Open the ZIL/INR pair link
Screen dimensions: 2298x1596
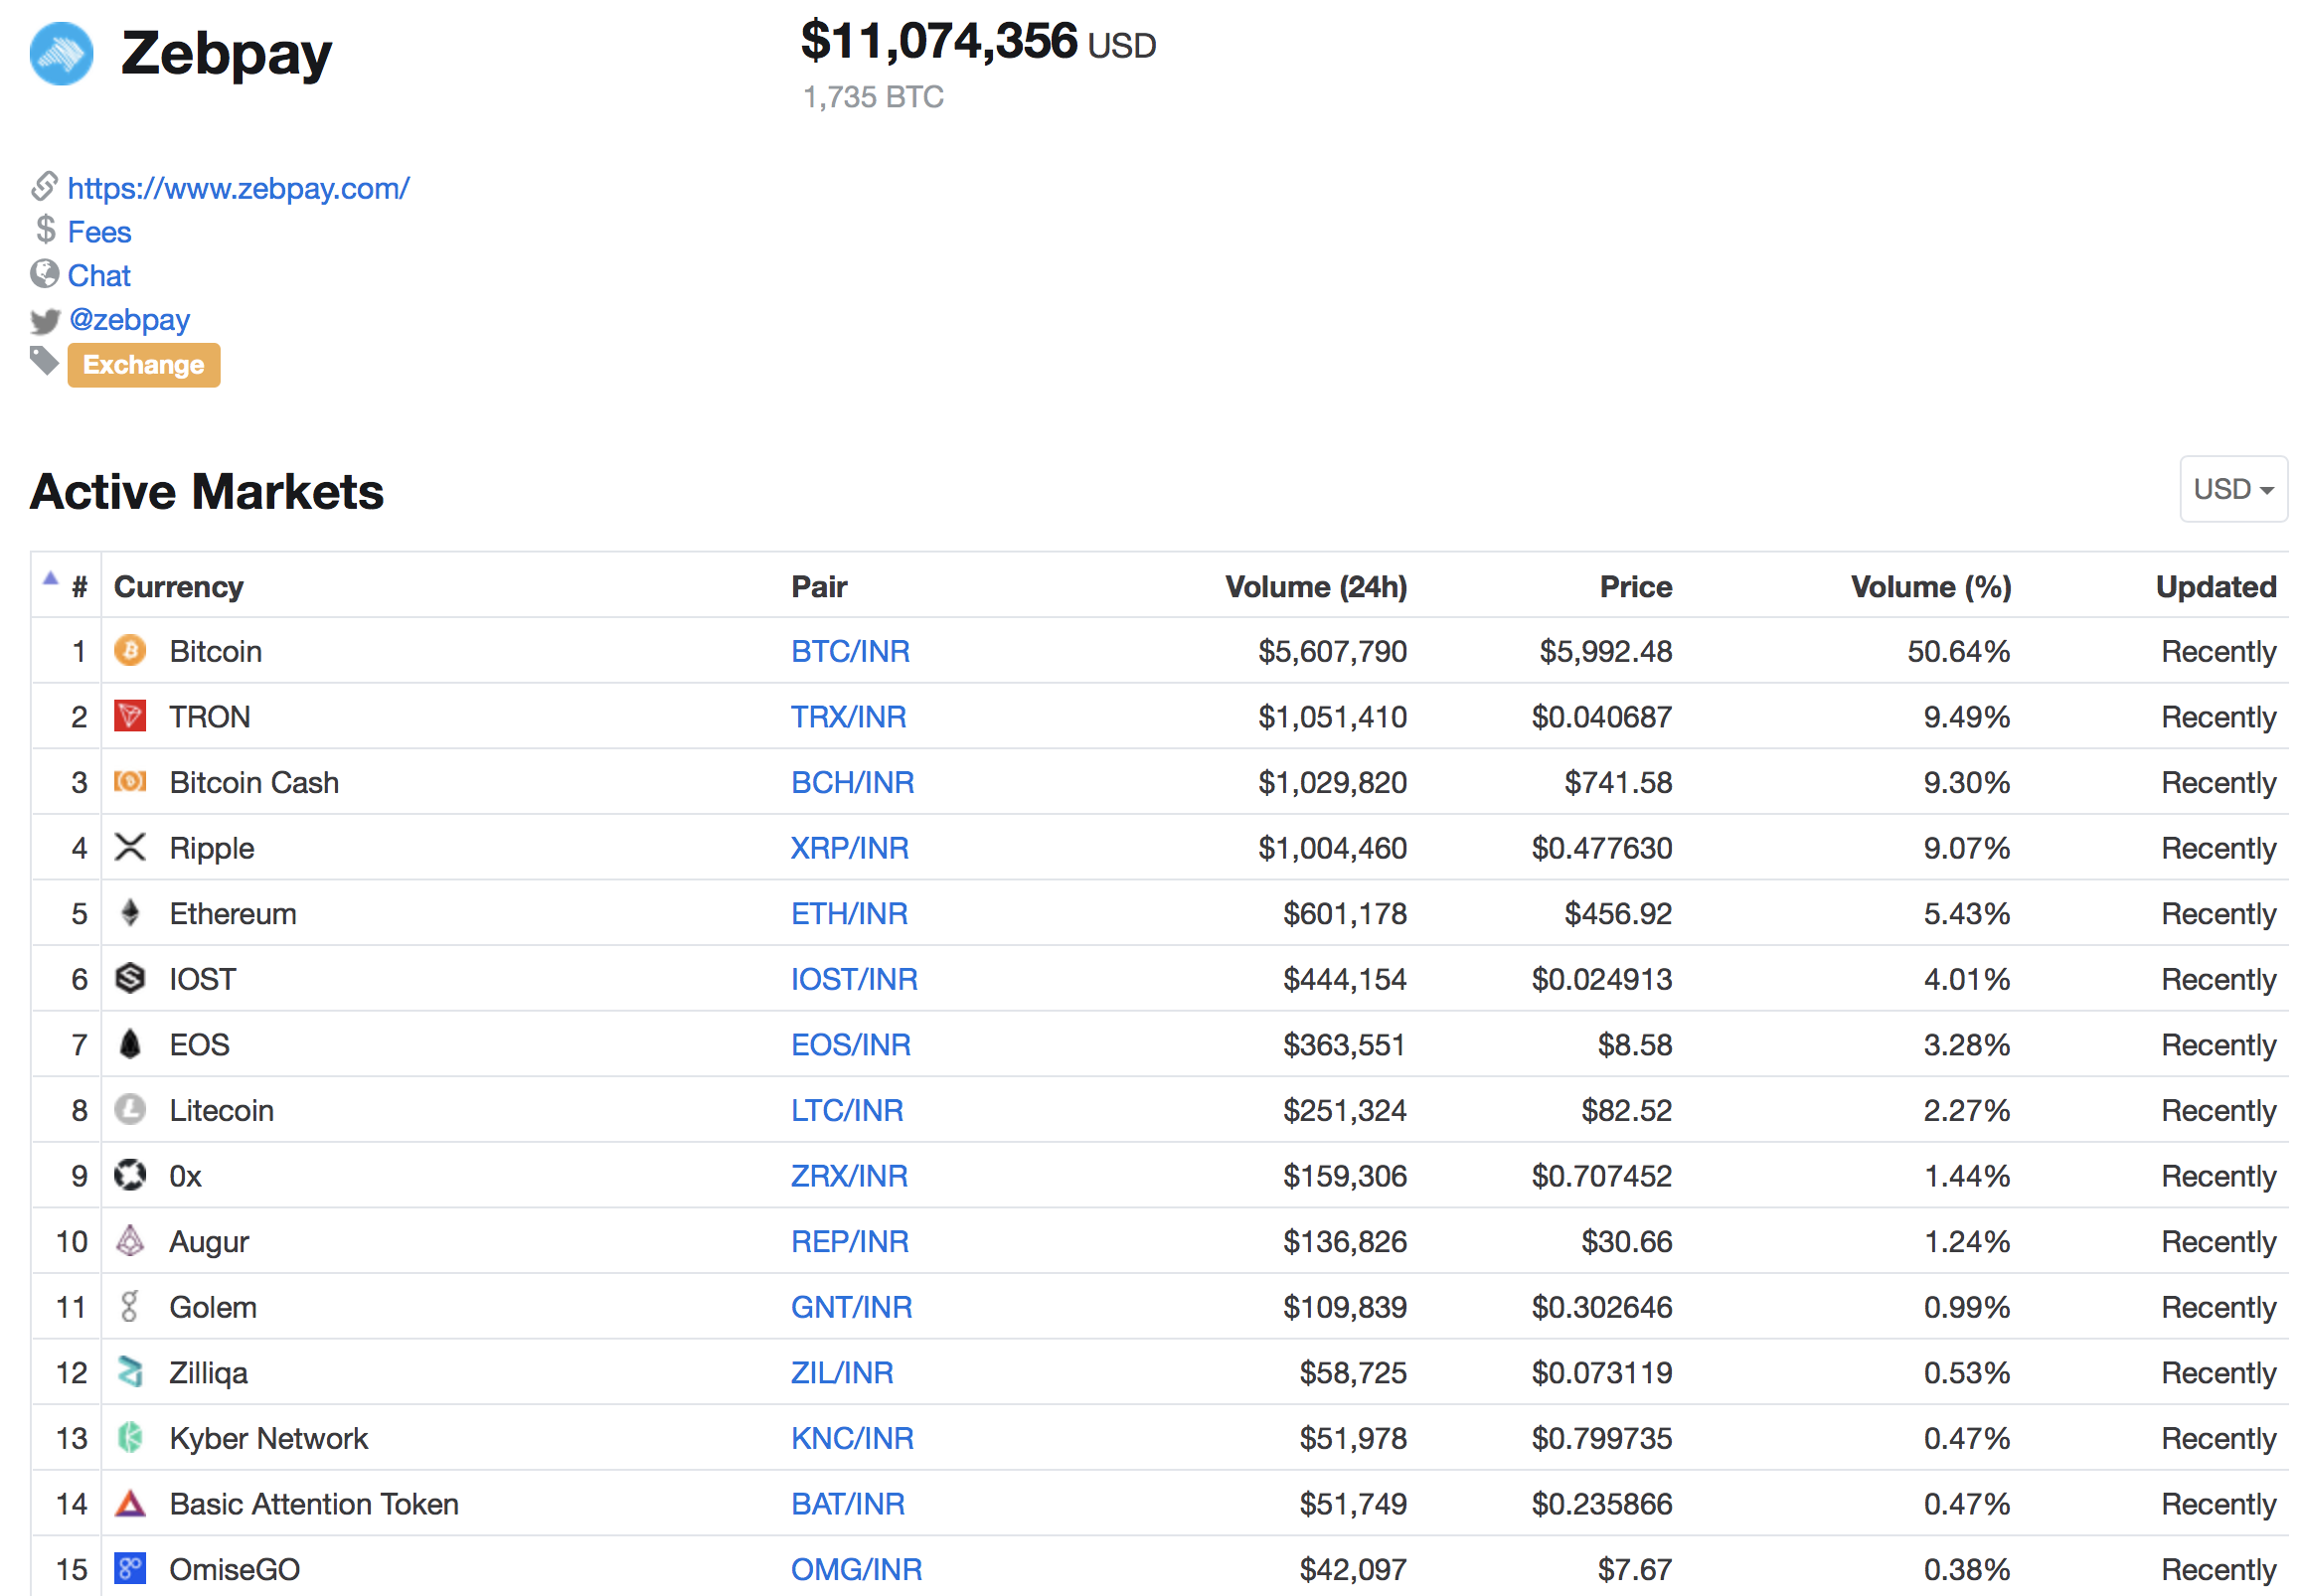842,1373
